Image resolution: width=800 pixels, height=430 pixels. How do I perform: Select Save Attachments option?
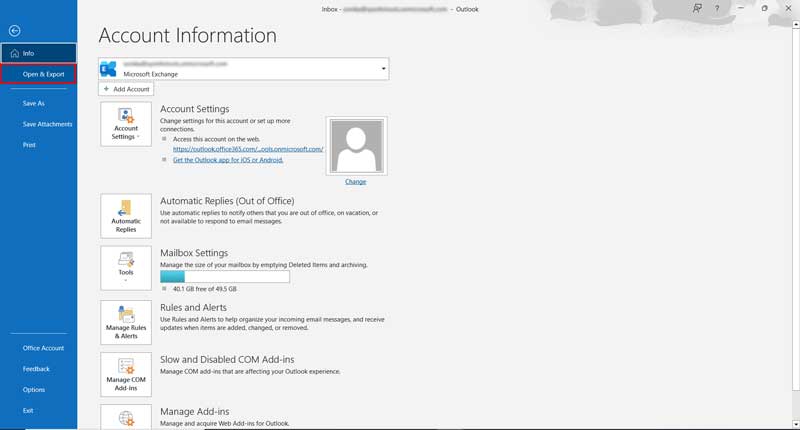(x=47, y=124)
